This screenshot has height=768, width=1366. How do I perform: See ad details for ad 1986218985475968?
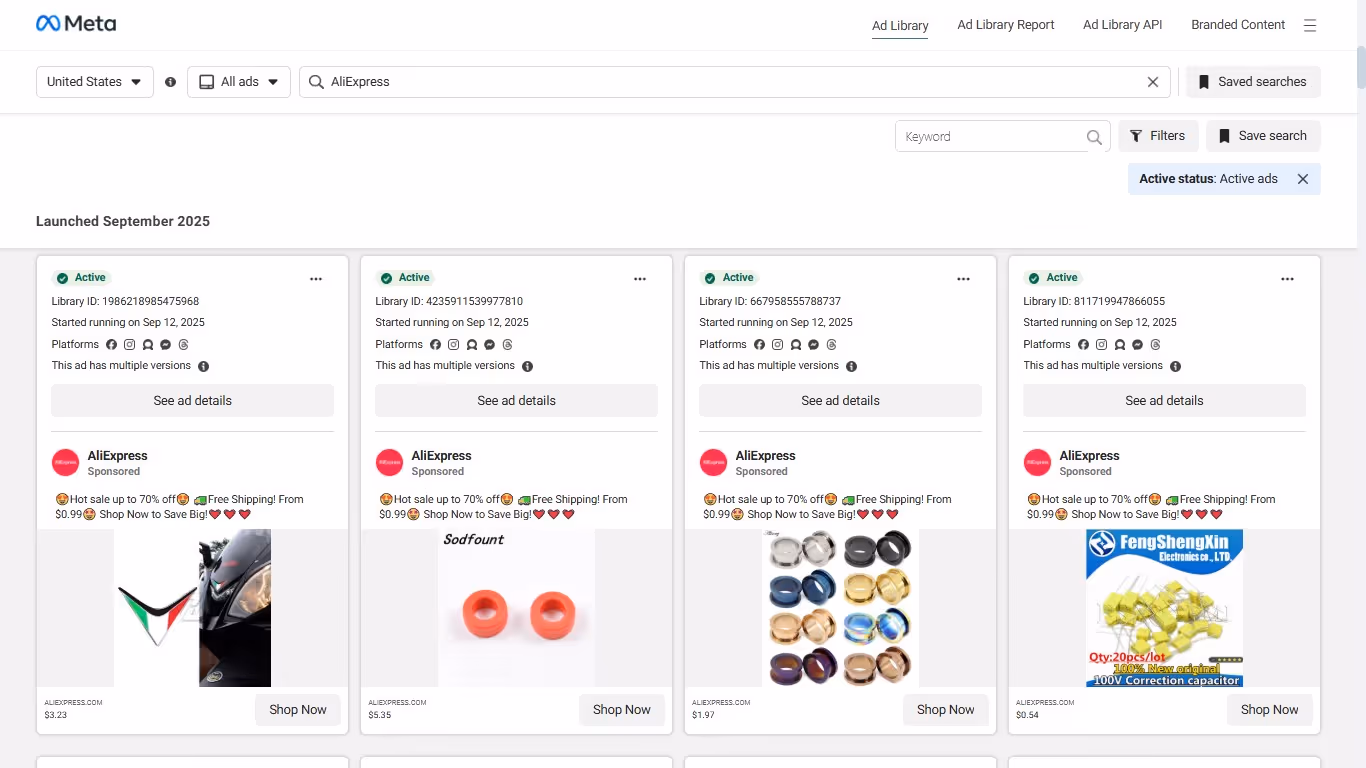193,401
